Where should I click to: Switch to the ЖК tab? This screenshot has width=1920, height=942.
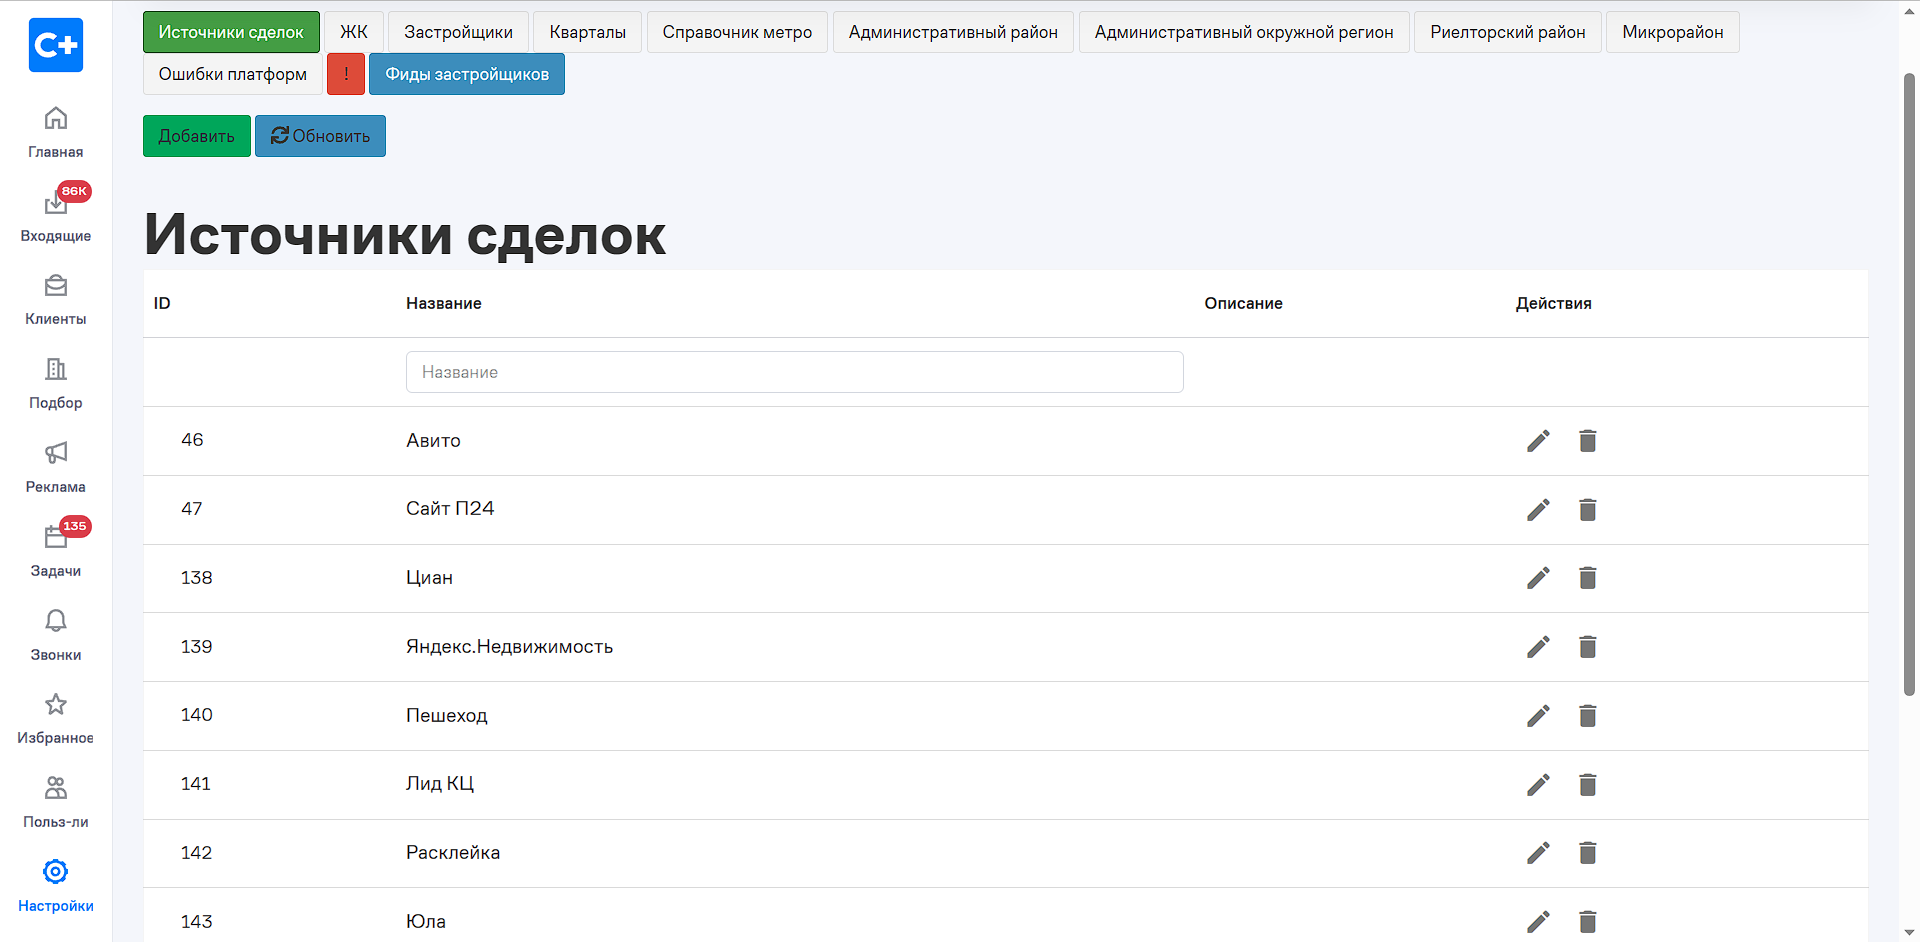point(354,32)
